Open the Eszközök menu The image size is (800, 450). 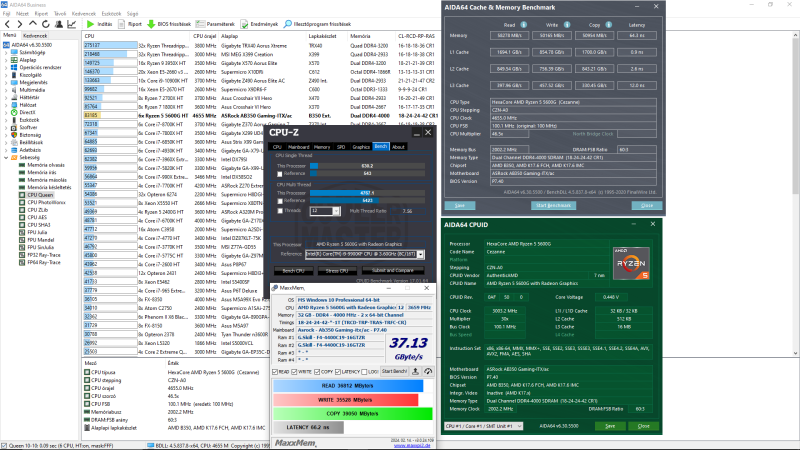(x=111, y=14)
